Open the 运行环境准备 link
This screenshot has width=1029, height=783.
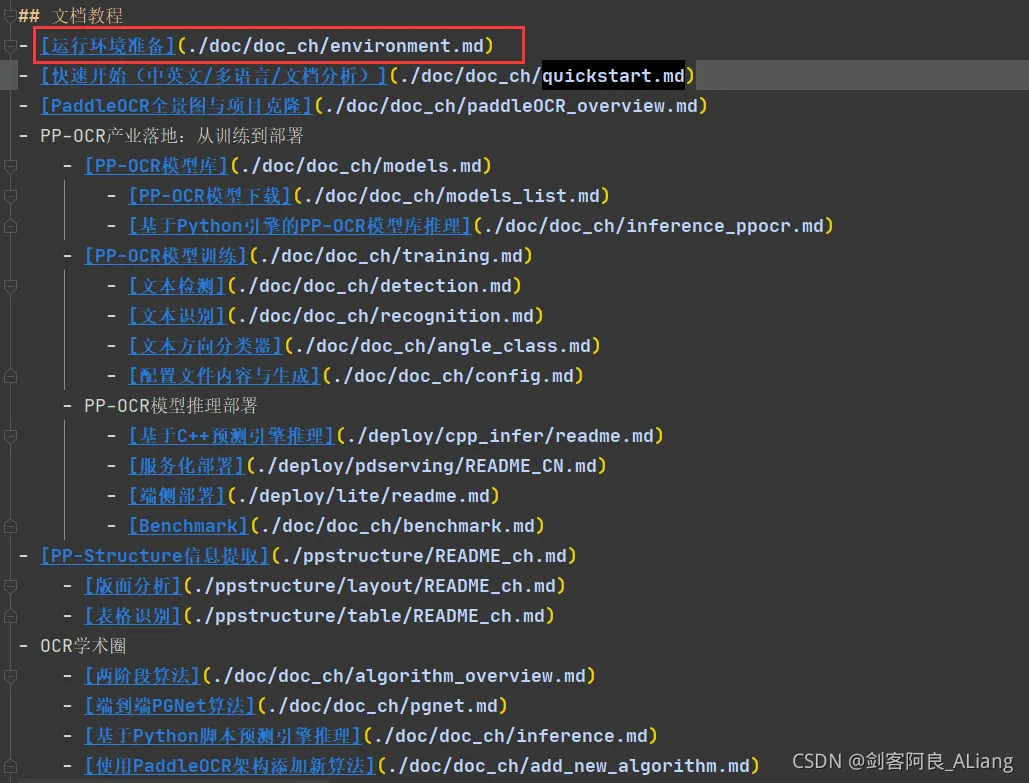point(108,46)
